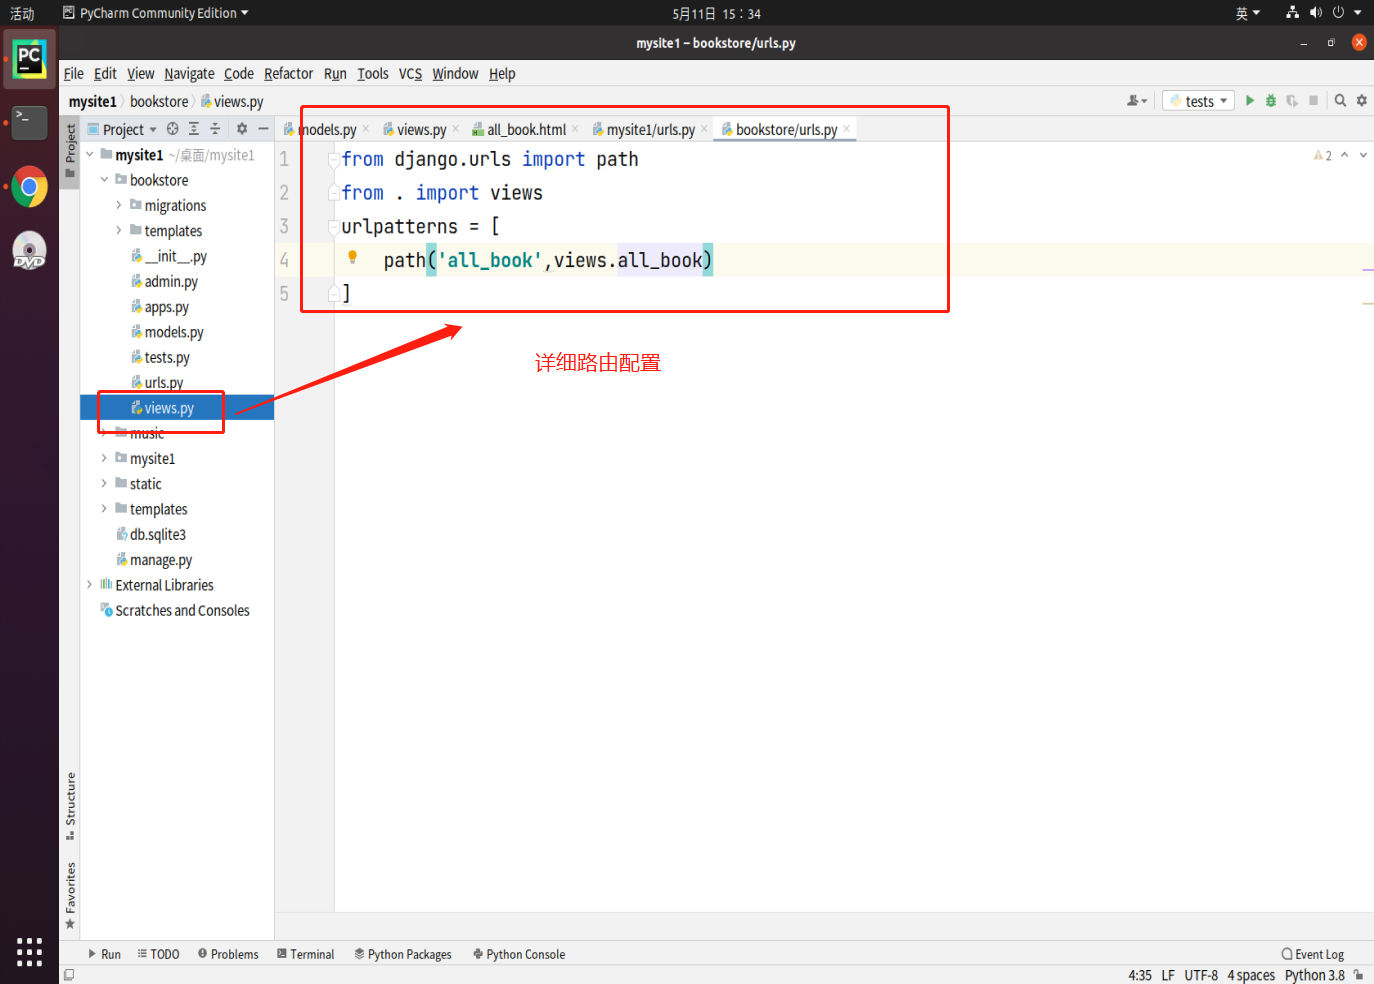The height and width of the screenshot is (984, 1374).
Task: Close the all_book.html tab
Action: point(575,129)
